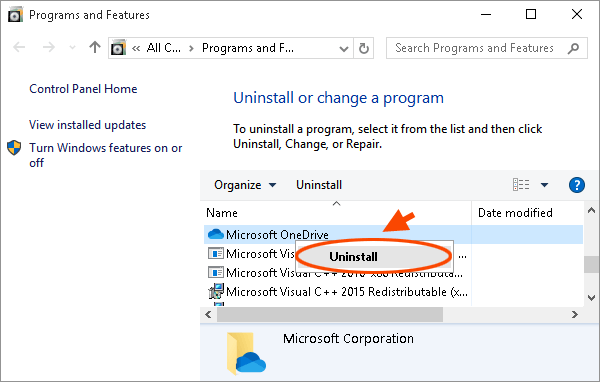Click the vertical scrollbar thumb
Image resolution: width=600 pixels, height=382 pixels.
[x=592, y=264]
